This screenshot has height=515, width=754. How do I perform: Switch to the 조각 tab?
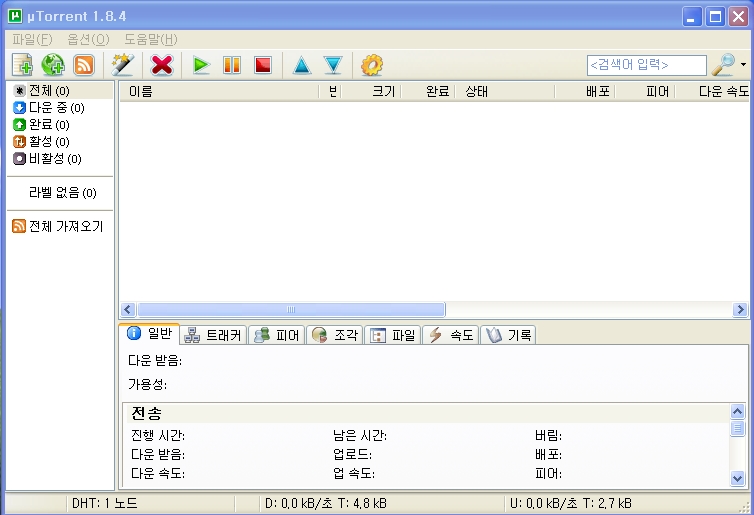click(335, 335)
